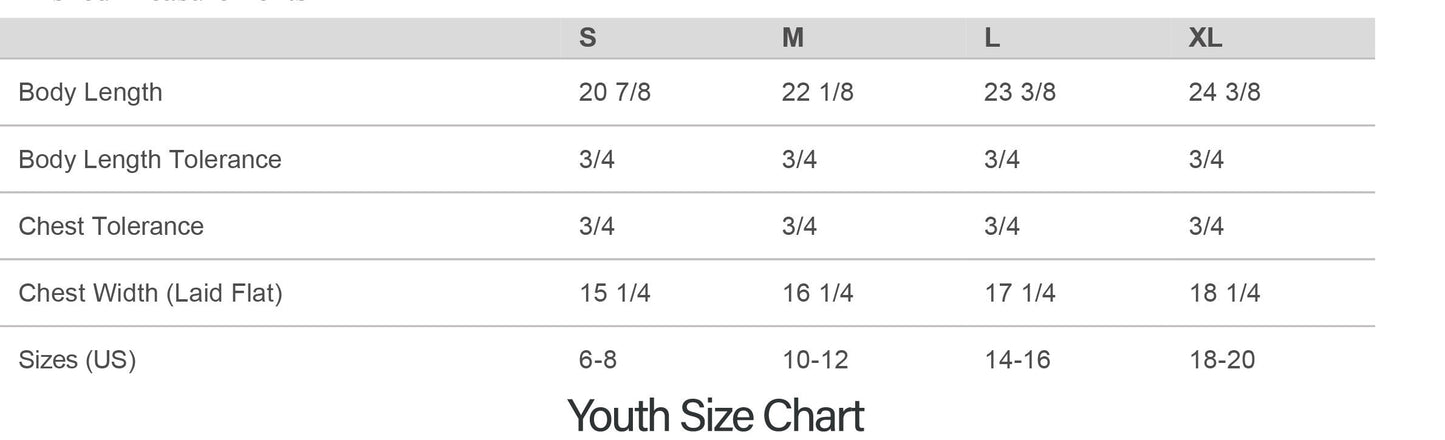Select the 24 3/8 body length value
This screenshot has height=440, width=1445.
point(1224,92)
